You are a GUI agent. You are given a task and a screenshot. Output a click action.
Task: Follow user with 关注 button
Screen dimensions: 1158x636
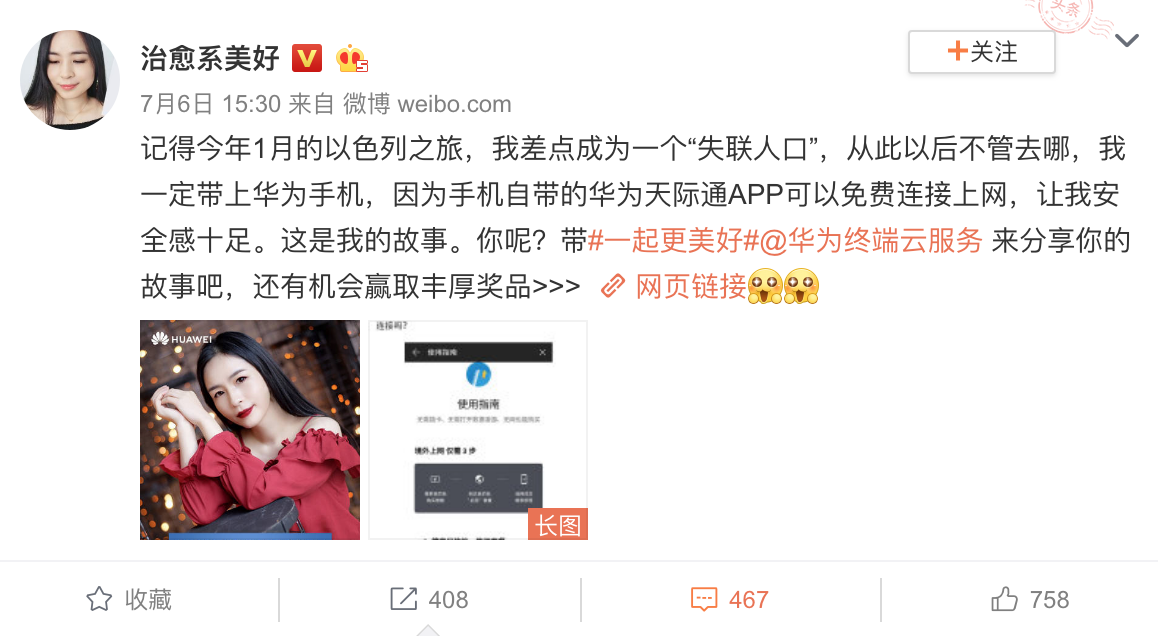tap(981, 52)
